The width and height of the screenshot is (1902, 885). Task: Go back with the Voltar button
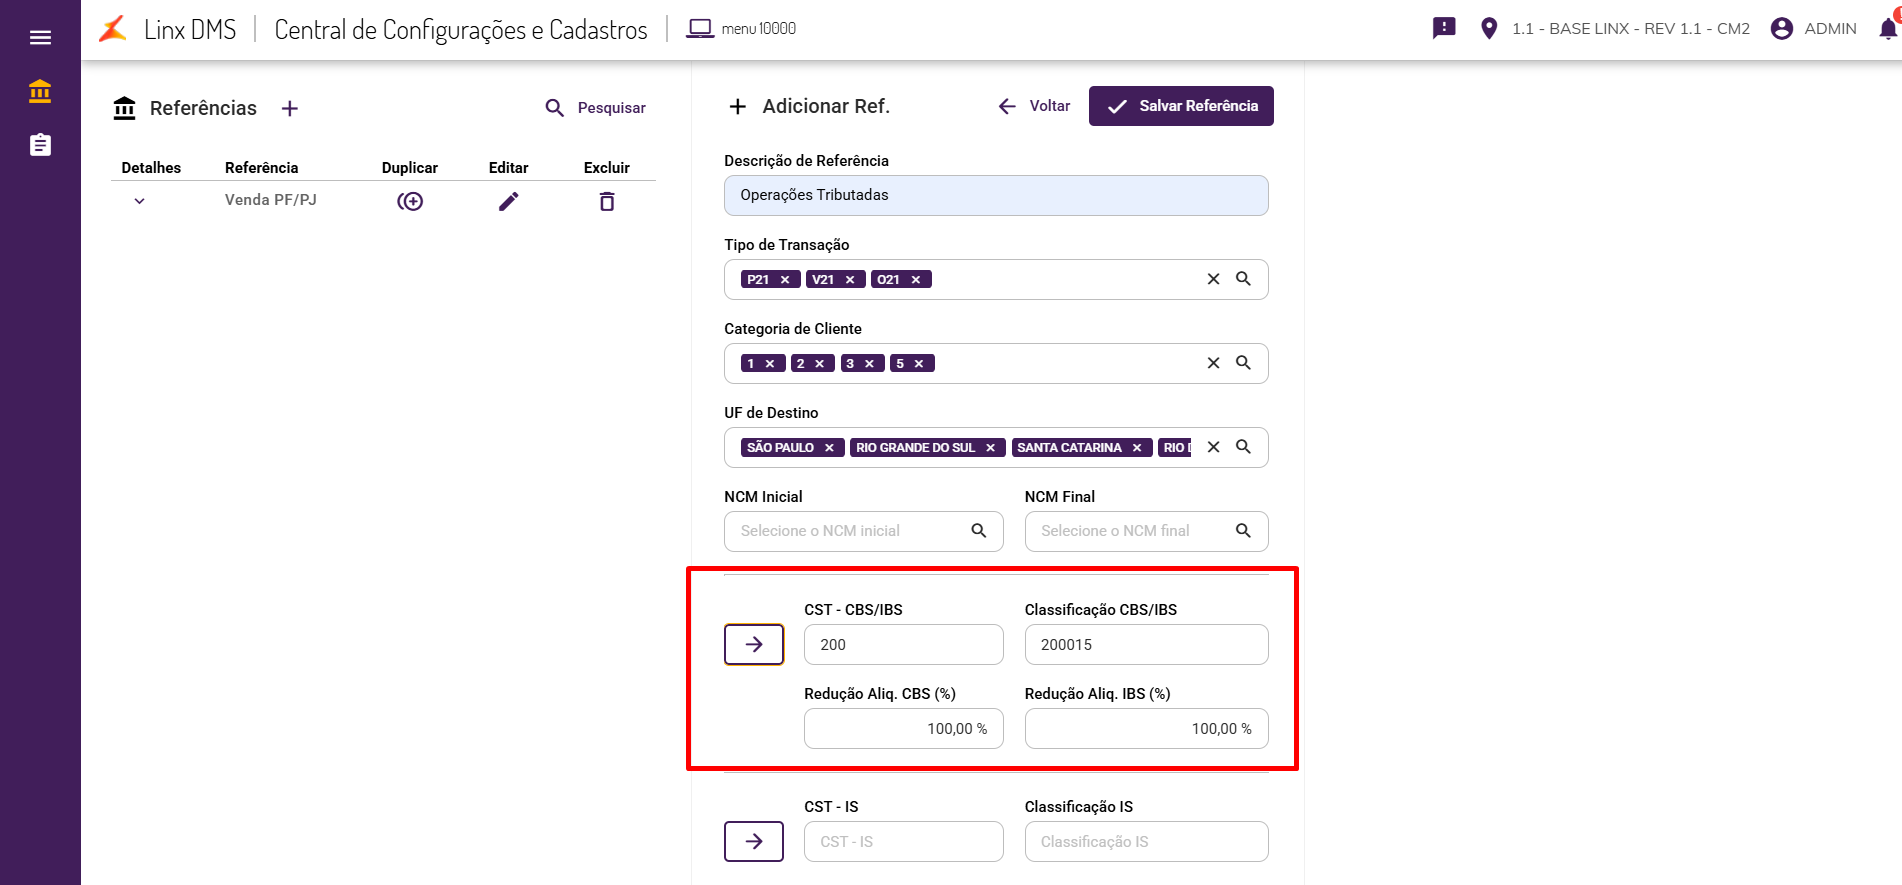1034,106
